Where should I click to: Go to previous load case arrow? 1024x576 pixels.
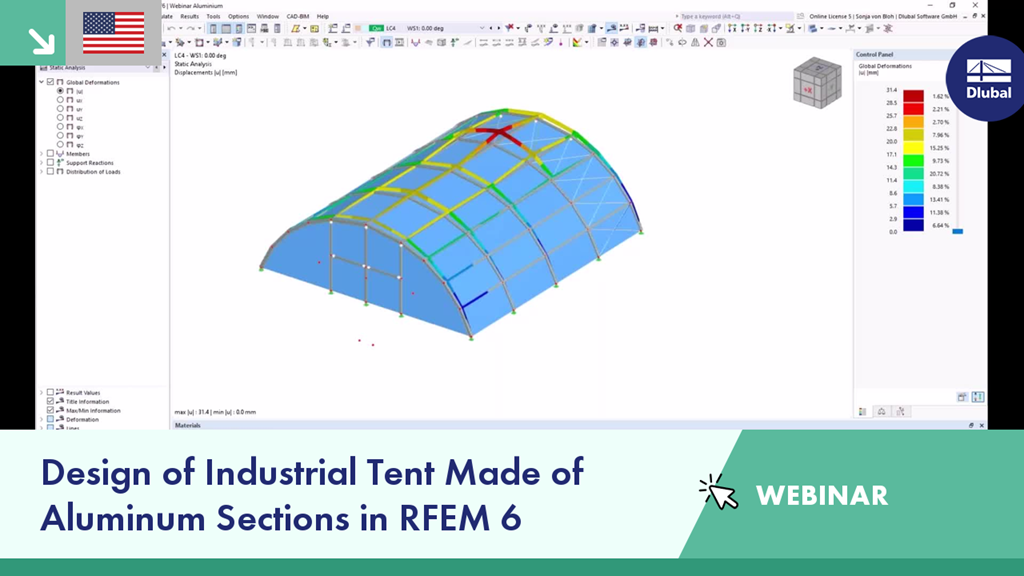490,28
